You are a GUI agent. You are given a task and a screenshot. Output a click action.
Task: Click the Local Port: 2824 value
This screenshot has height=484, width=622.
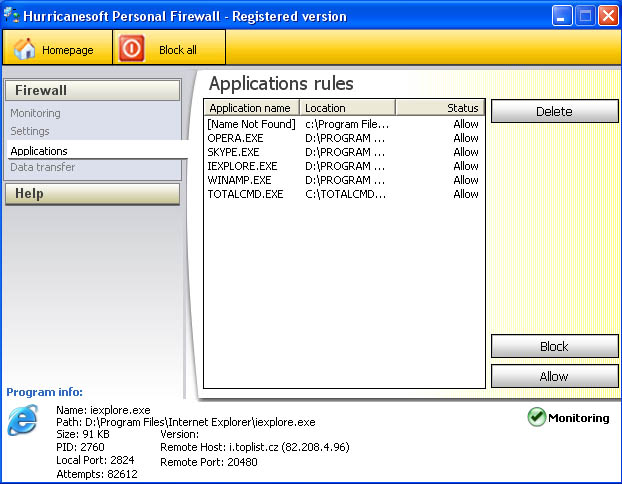[x=95, y=460]
